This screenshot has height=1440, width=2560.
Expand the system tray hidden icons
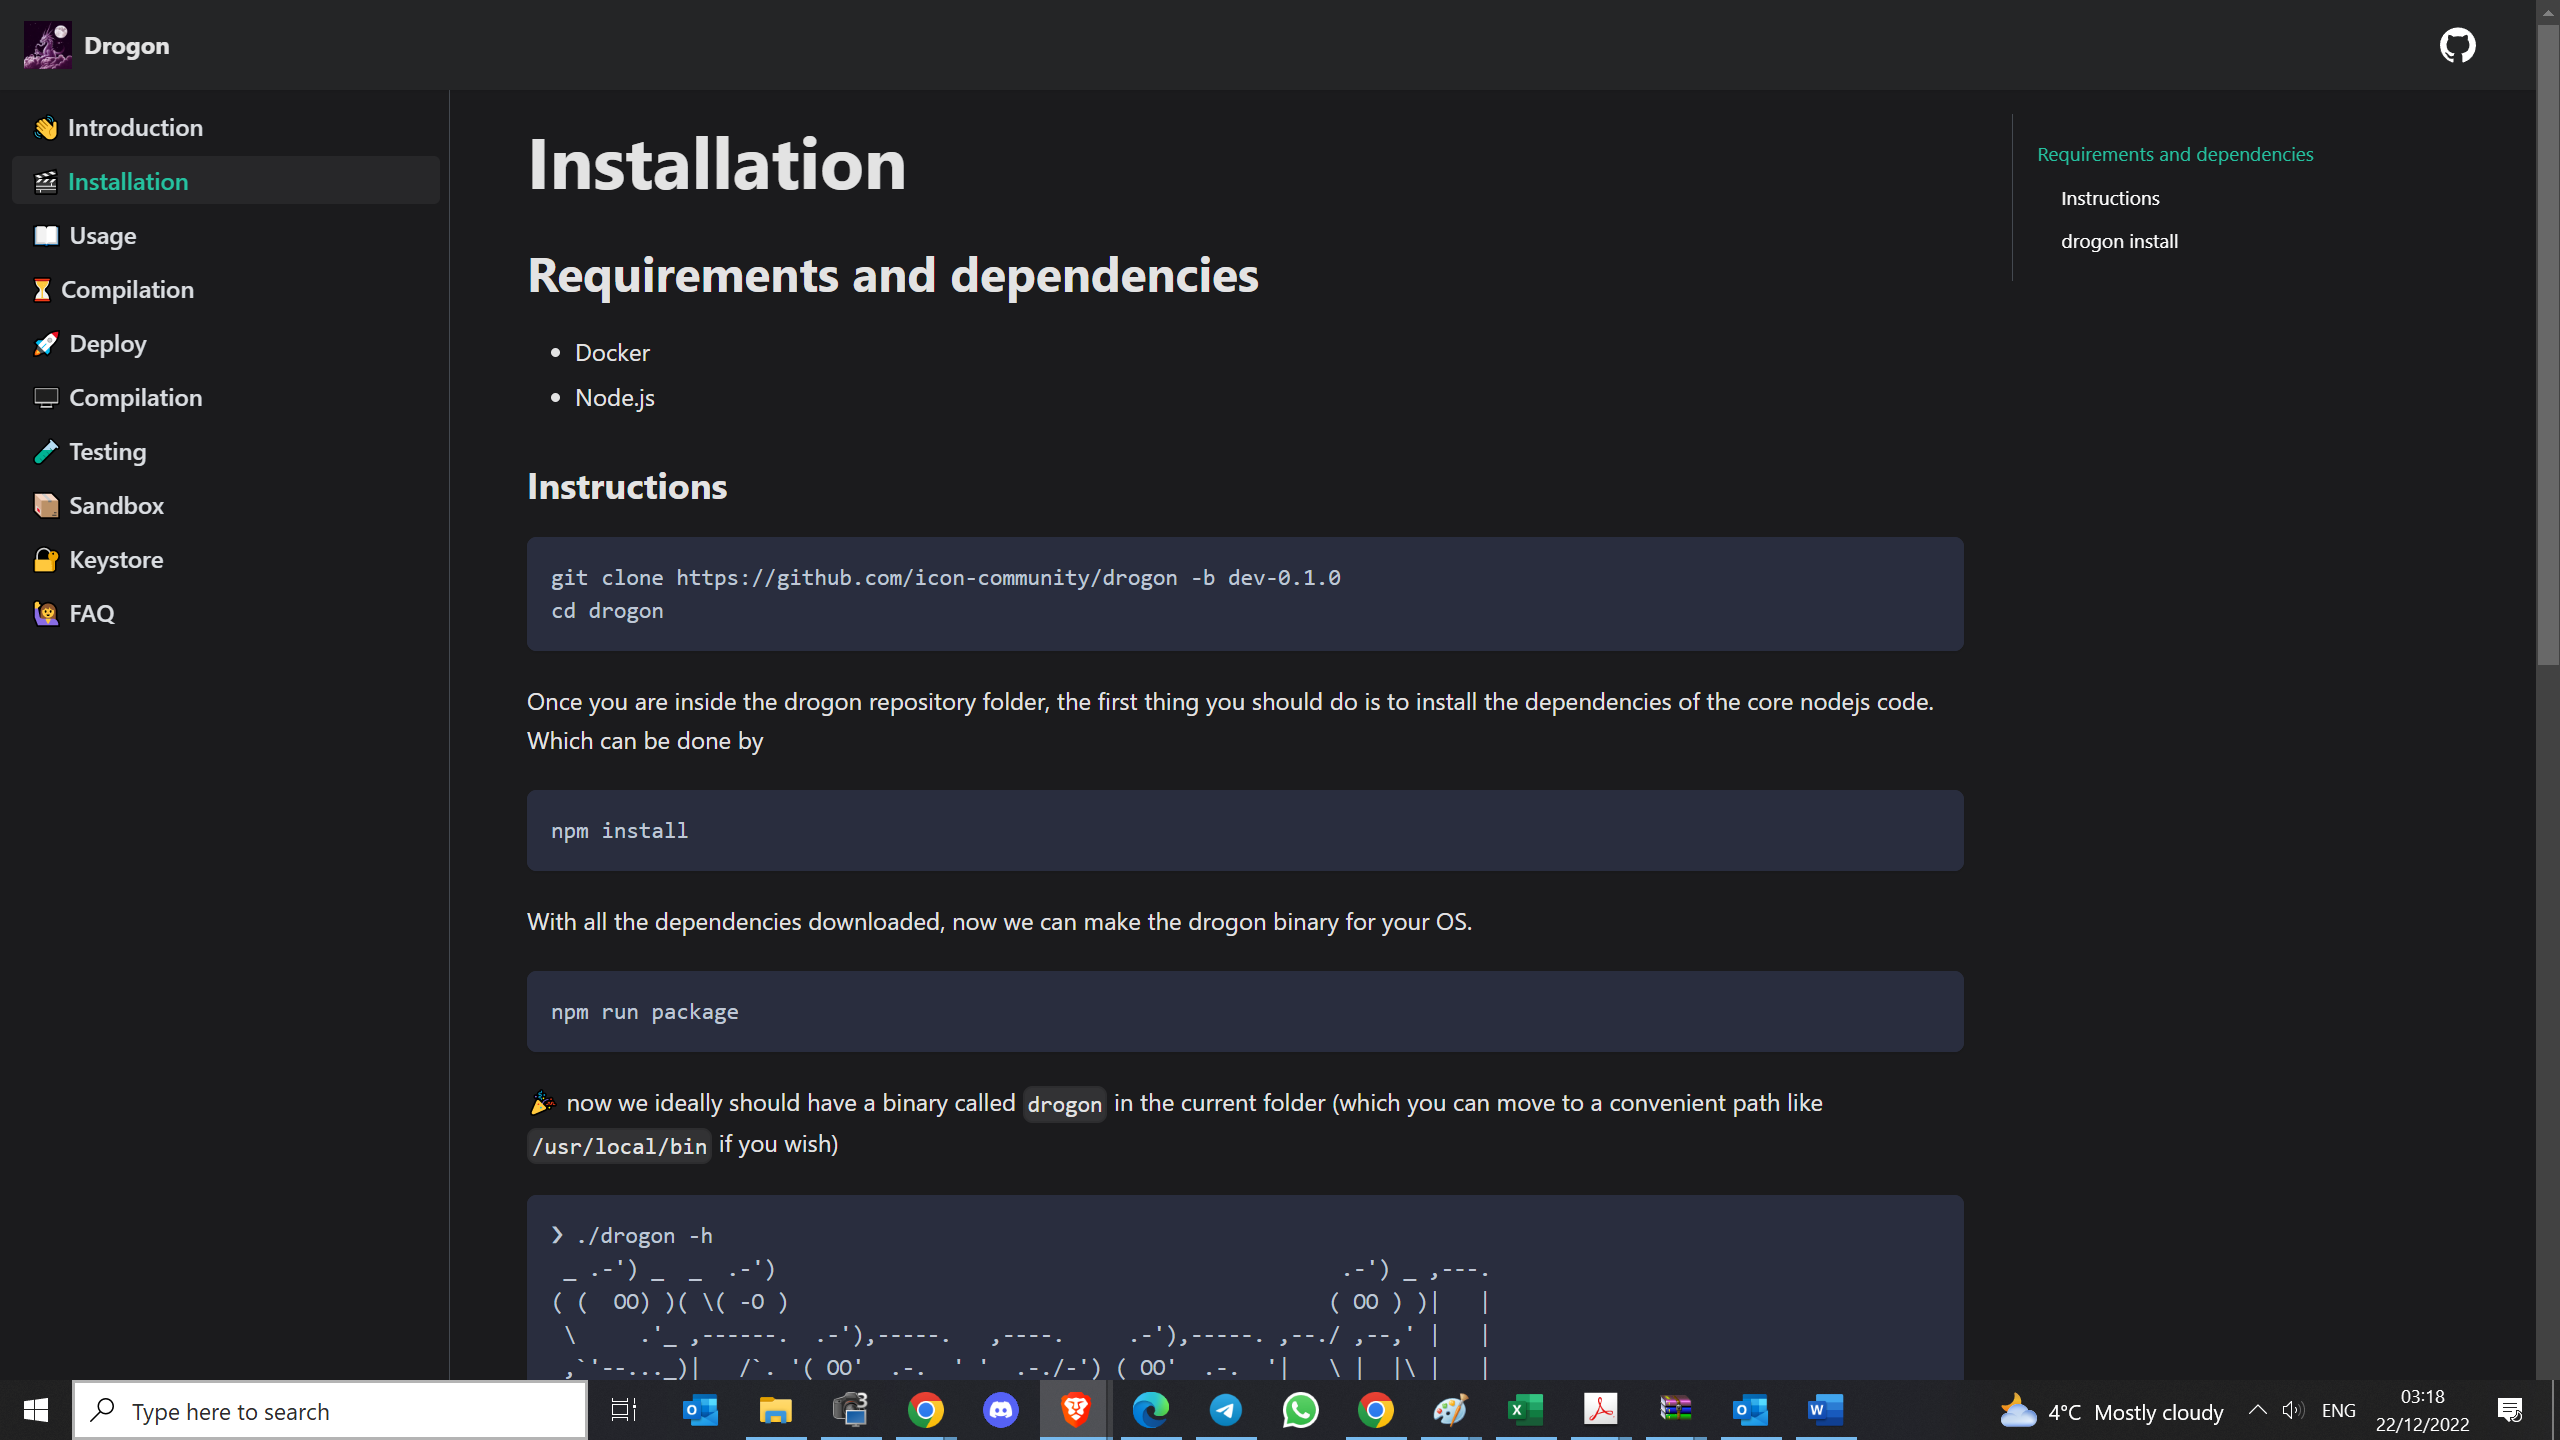[2257, 1411]
